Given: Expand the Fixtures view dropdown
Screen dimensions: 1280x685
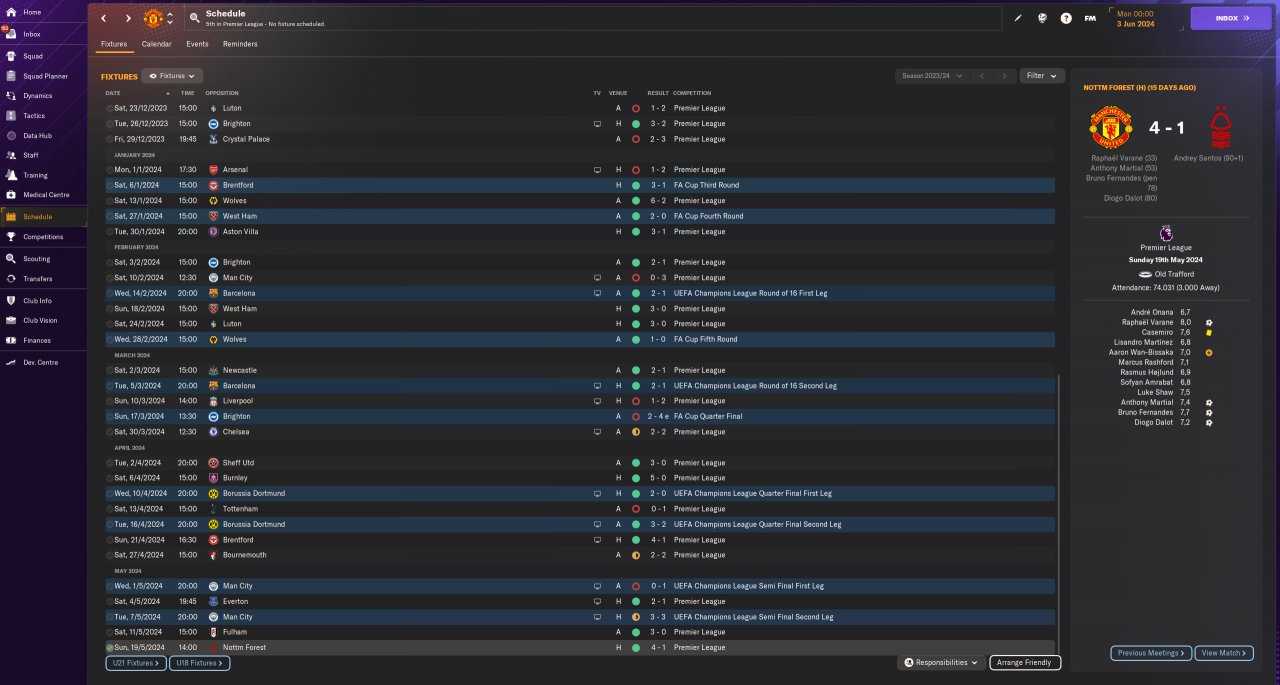Looking at the screenshot, I should [173, 76].
